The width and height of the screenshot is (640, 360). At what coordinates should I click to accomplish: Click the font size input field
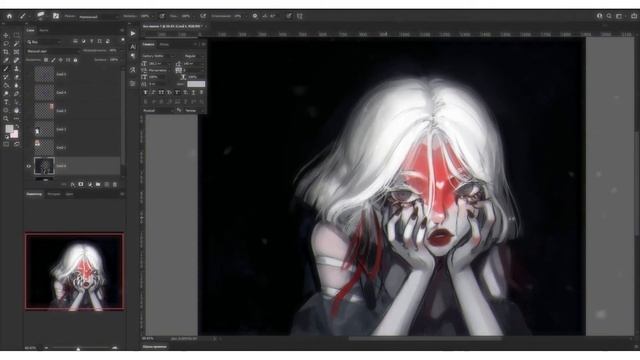[160, 64]
